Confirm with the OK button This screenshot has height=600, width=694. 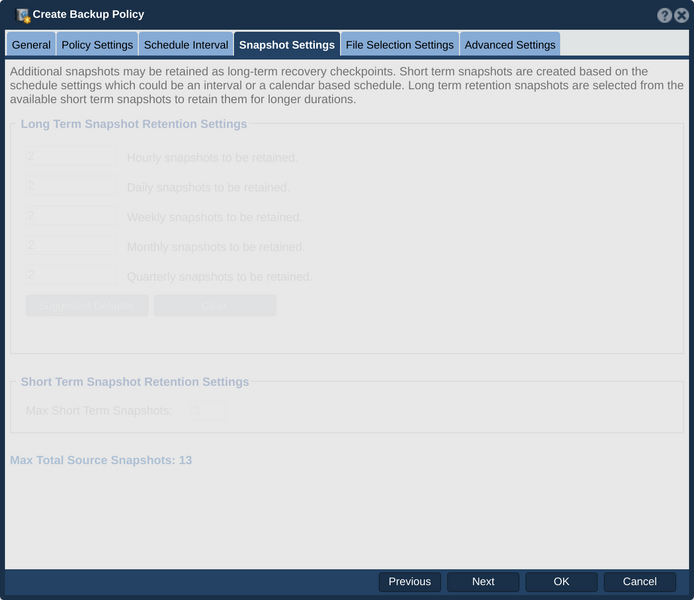(561, 581)
